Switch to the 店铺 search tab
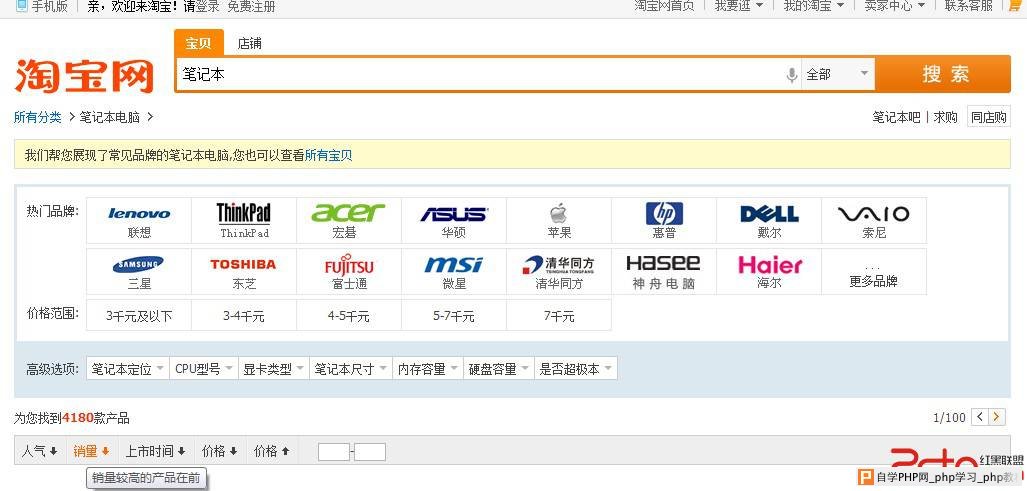 (x=250, y=43)
